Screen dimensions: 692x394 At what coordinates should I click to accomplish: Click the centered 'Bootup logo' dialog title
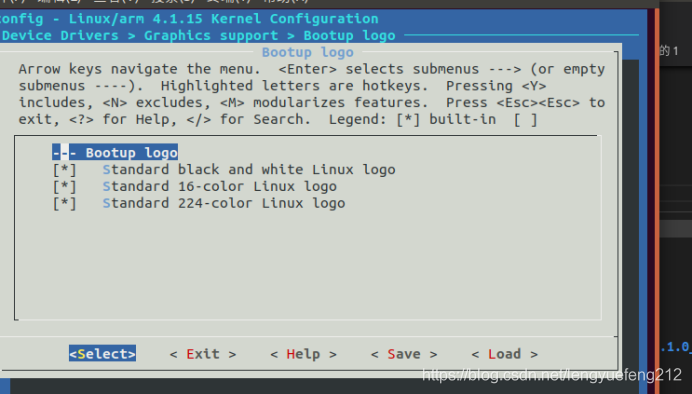pos(308,52)
